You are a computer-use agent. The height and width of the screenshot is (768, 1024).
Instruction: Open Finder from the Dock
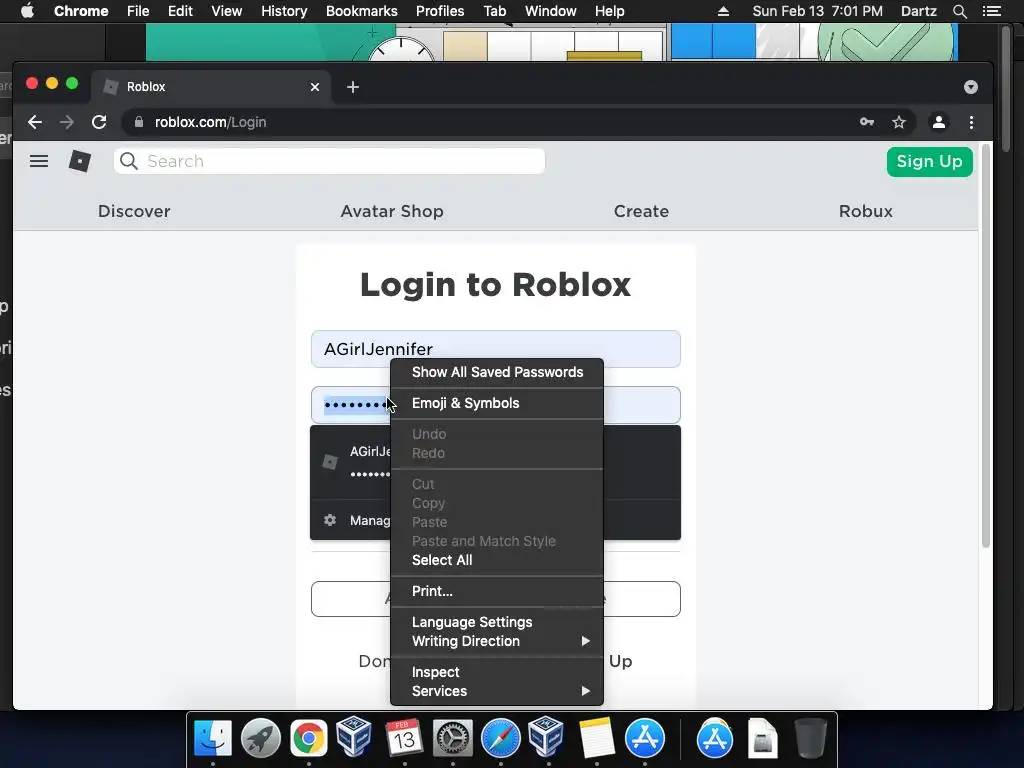point(213,738)
